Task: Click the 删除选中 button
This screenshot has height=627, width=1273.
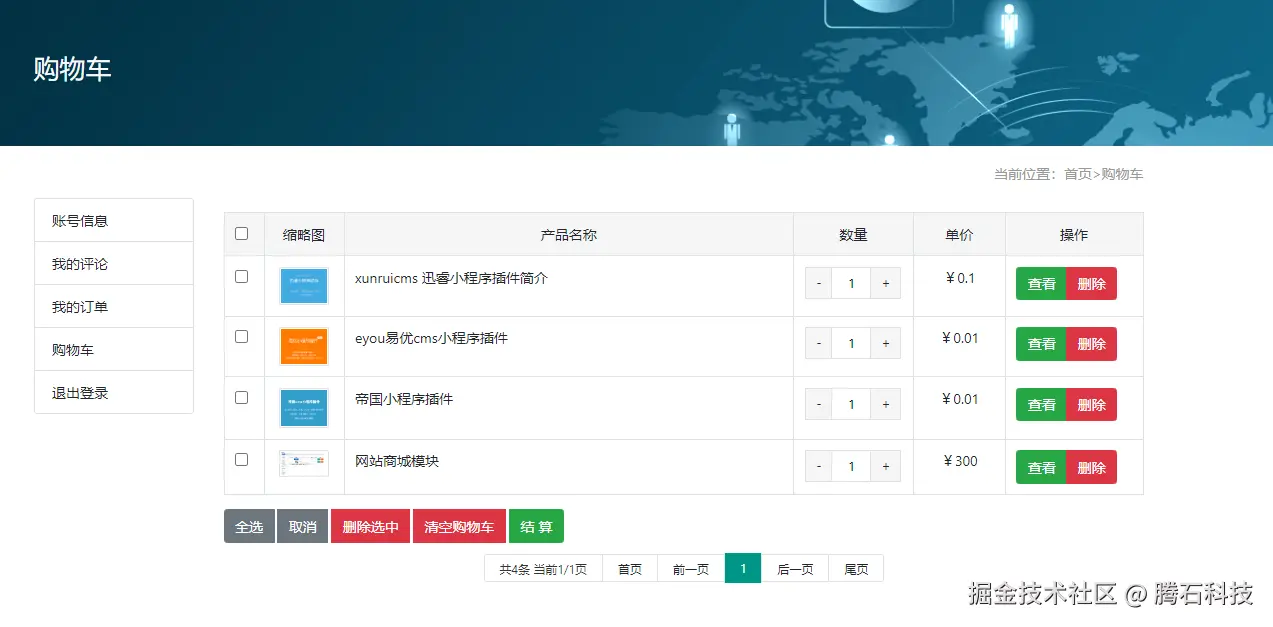Action: 370,527
